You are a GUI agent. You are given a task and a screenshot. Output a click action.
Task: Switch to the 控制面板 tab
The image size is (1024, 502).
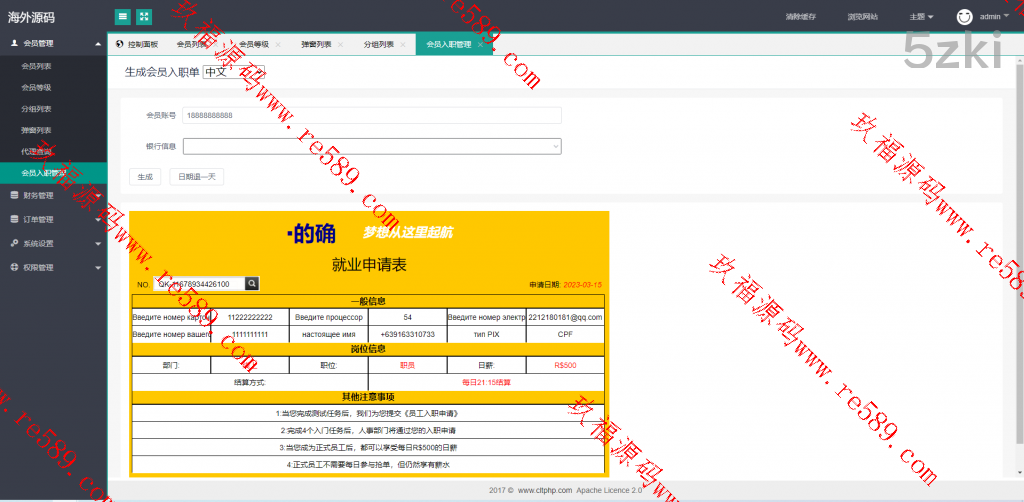coord(137,45)
